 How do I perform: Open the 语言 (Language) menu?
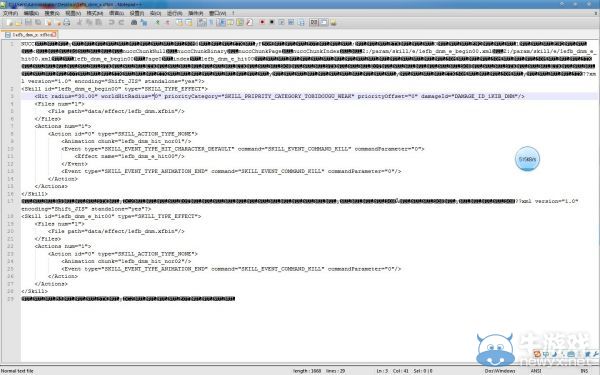pos(116,13)
